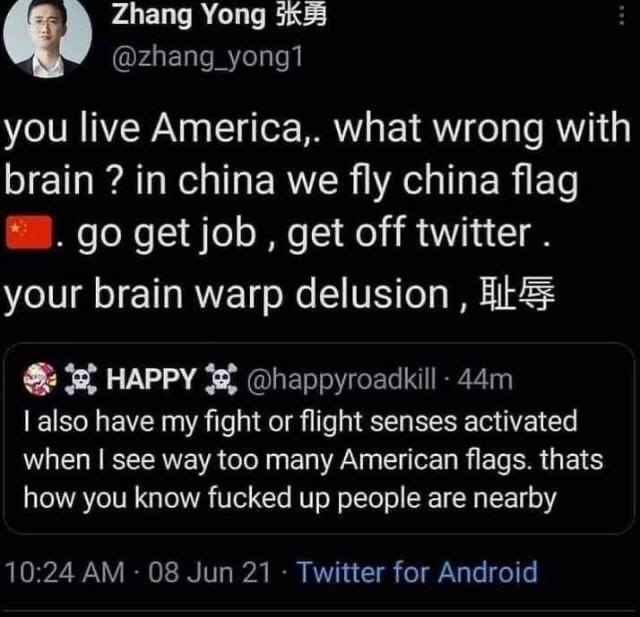Image resolution: width=640 pixels, height=617 pixels.
Task: Click the "go get job" tweet line
Action: [x=278, y=233]
